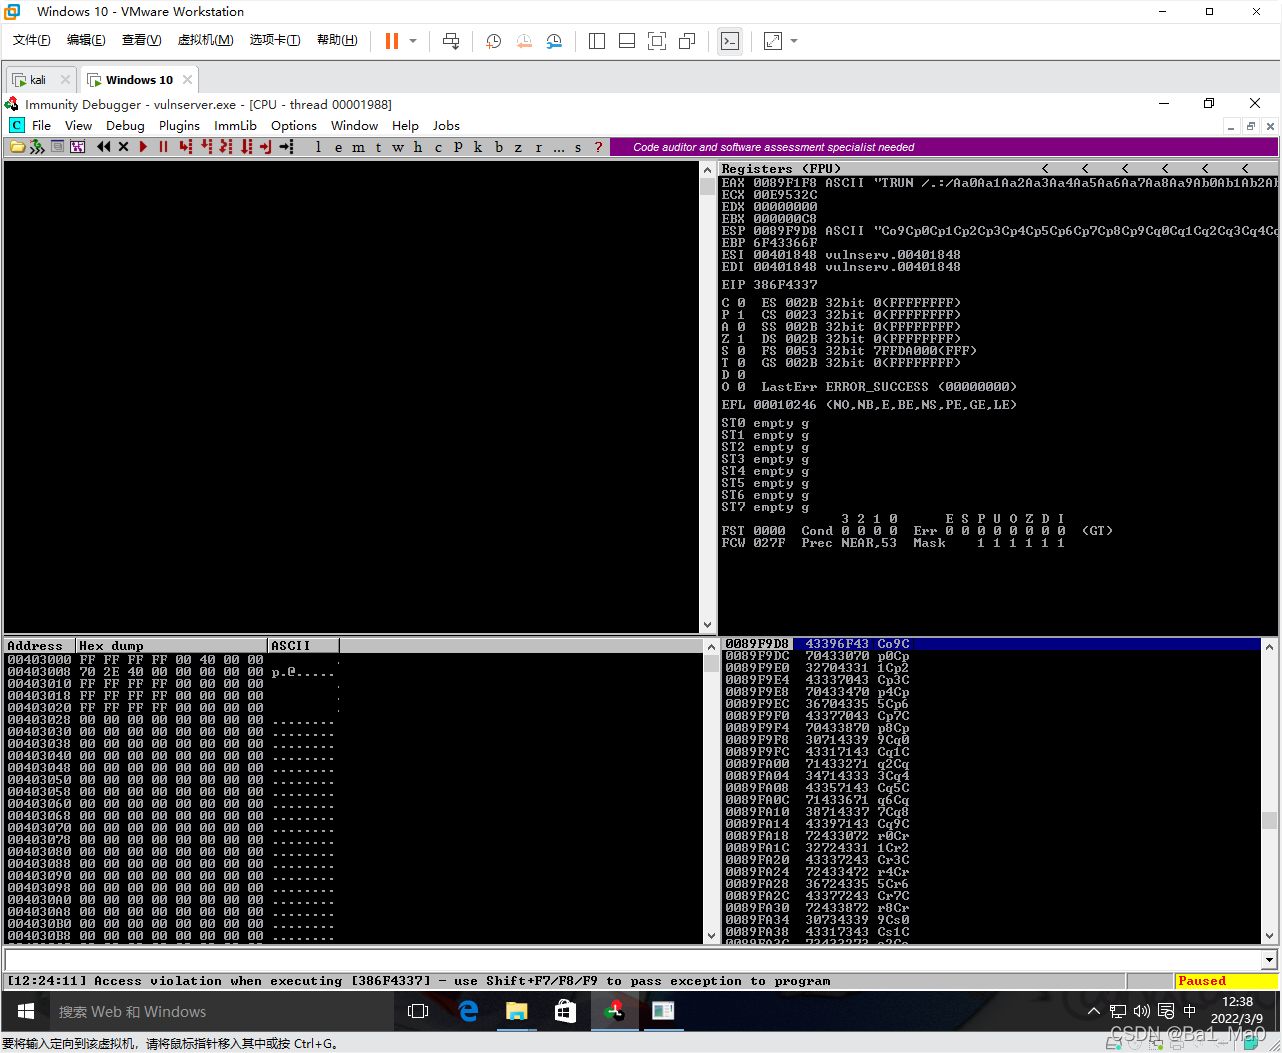Show Patches via 'P' button
Viewport: 1282px width, 1053px height.
click(x=458, y=147)
